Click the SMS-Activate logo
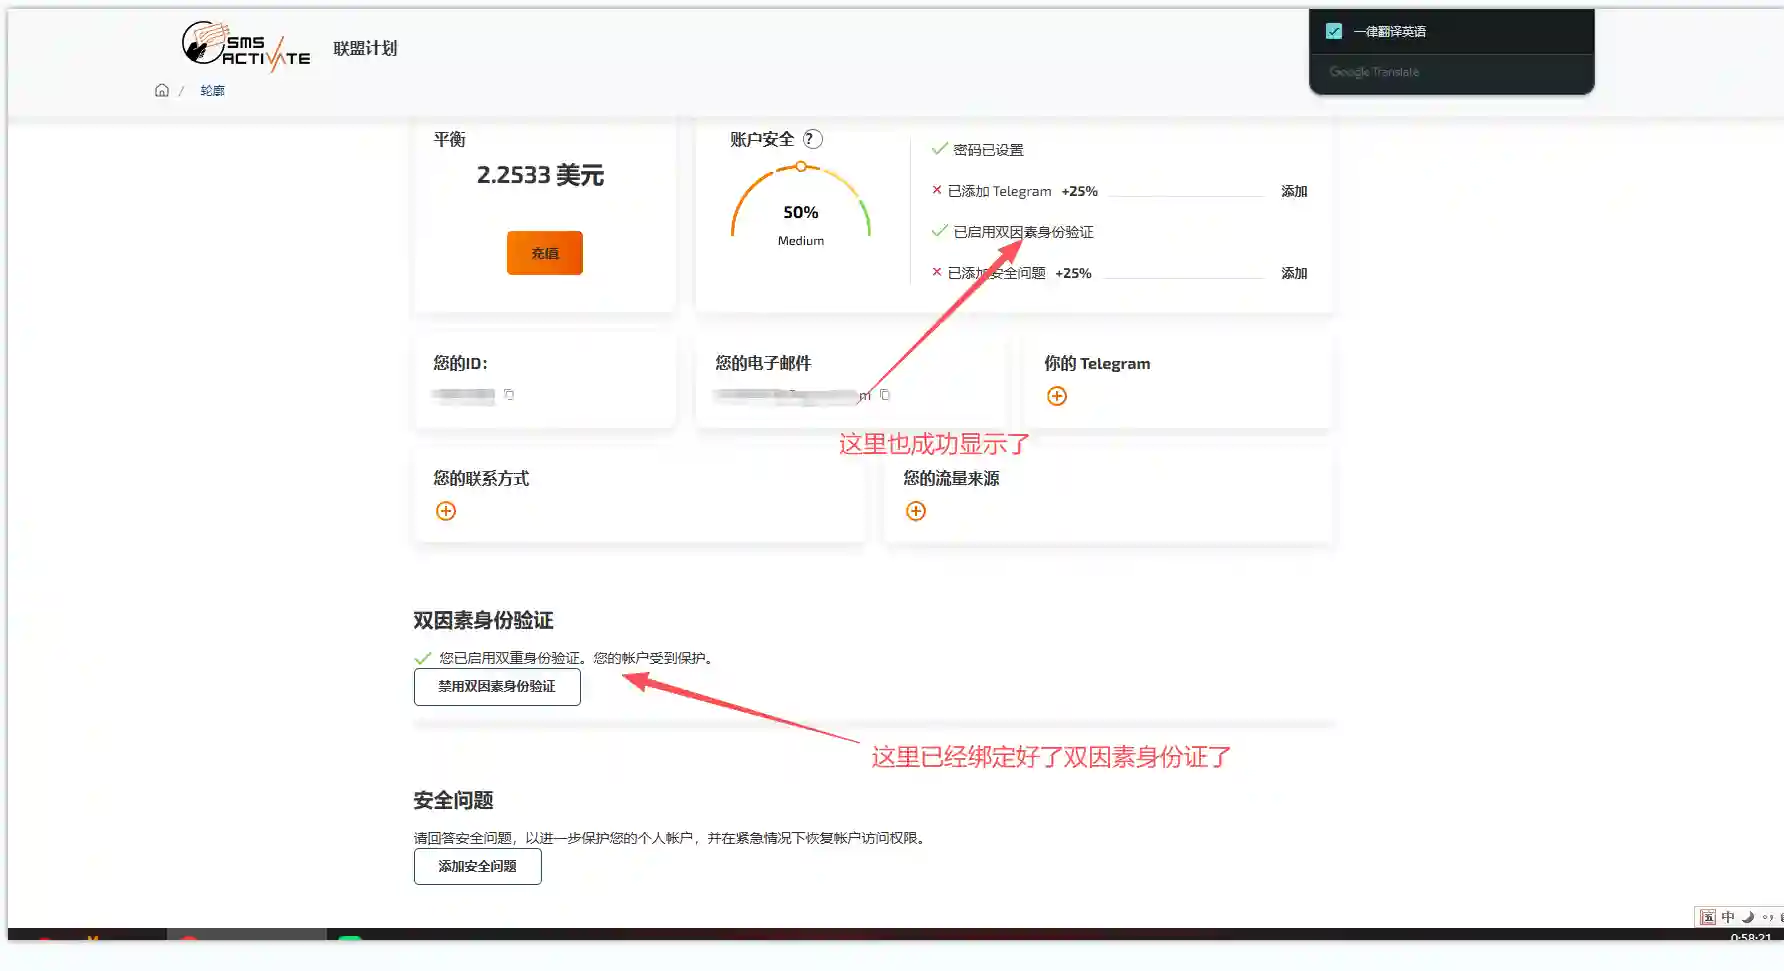This screenshot has width=1784, height=971. pos(245,45)
